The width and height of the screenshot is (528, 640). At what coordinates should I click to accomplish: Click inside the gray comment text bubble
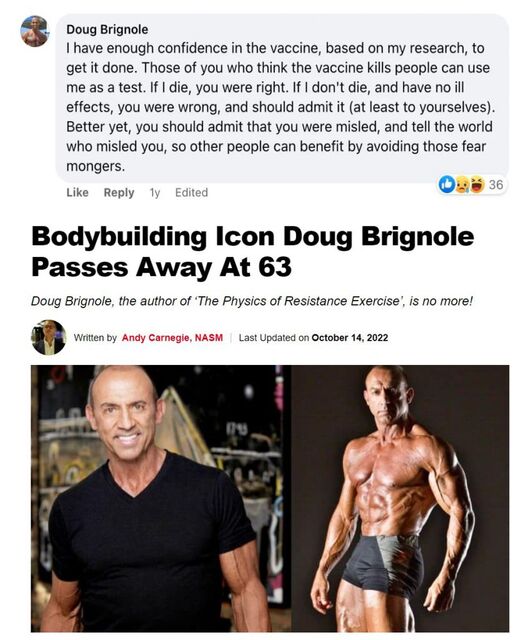pos(282,98)
